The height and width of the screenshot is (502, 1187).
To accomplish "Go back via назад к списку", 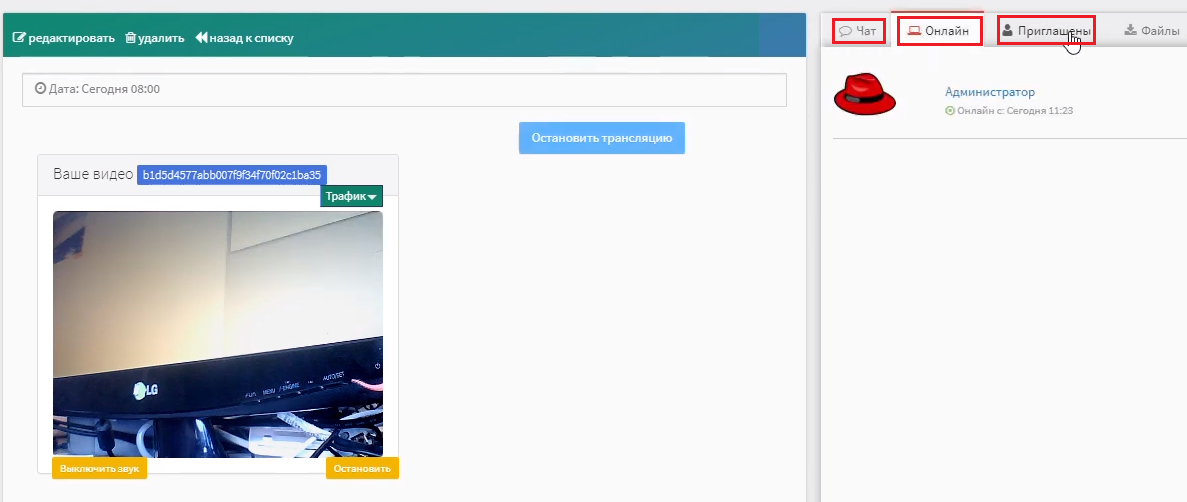I will (244, 38).
